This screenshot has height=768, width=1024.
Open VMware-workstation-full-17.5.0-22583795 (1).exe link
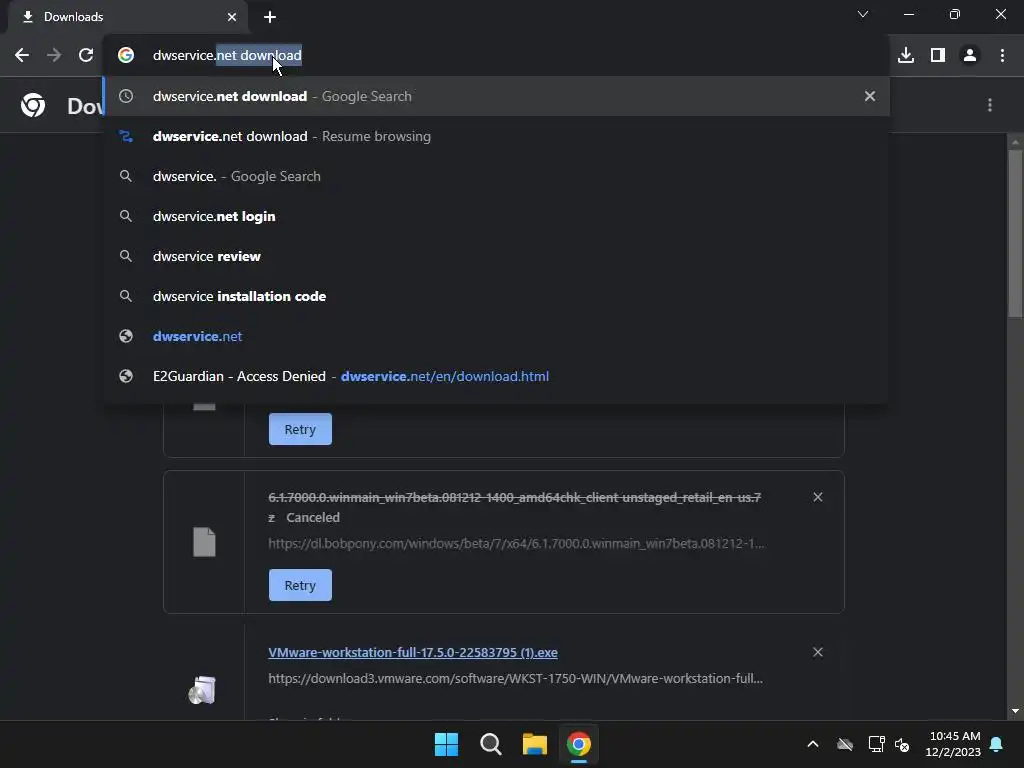pos(413,652)
